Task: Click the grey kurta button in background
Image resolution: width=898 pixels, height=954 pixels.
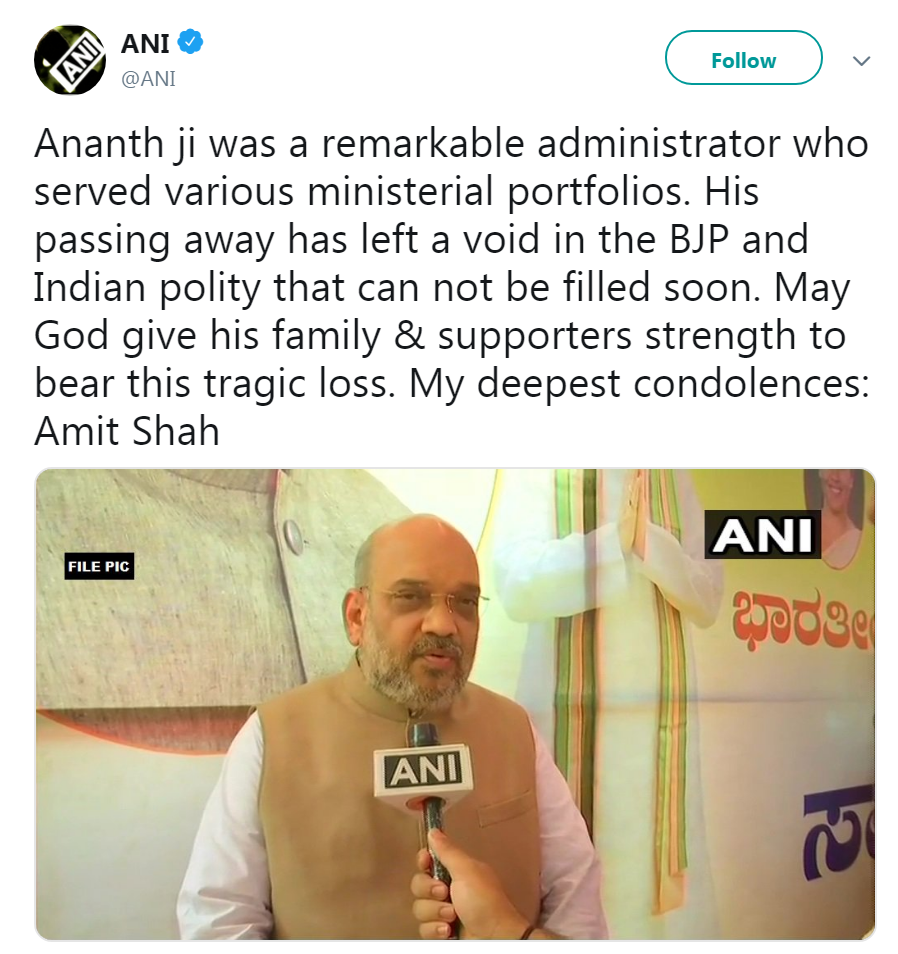Action: pos(292,536)
